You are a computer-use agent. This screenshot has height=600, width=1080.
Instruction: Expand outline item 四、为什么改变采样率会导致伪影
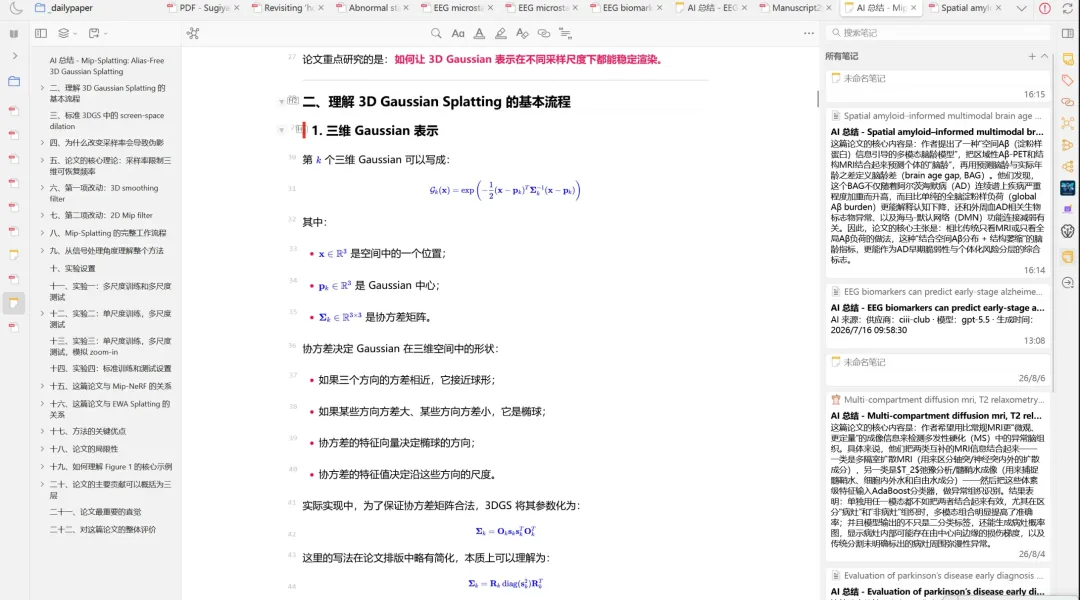(x=42, y=143)
